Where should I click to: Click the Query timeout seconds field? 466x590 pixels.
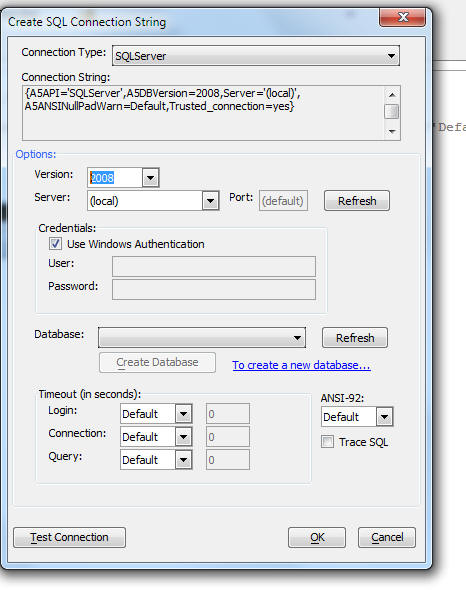pos(228,460)
